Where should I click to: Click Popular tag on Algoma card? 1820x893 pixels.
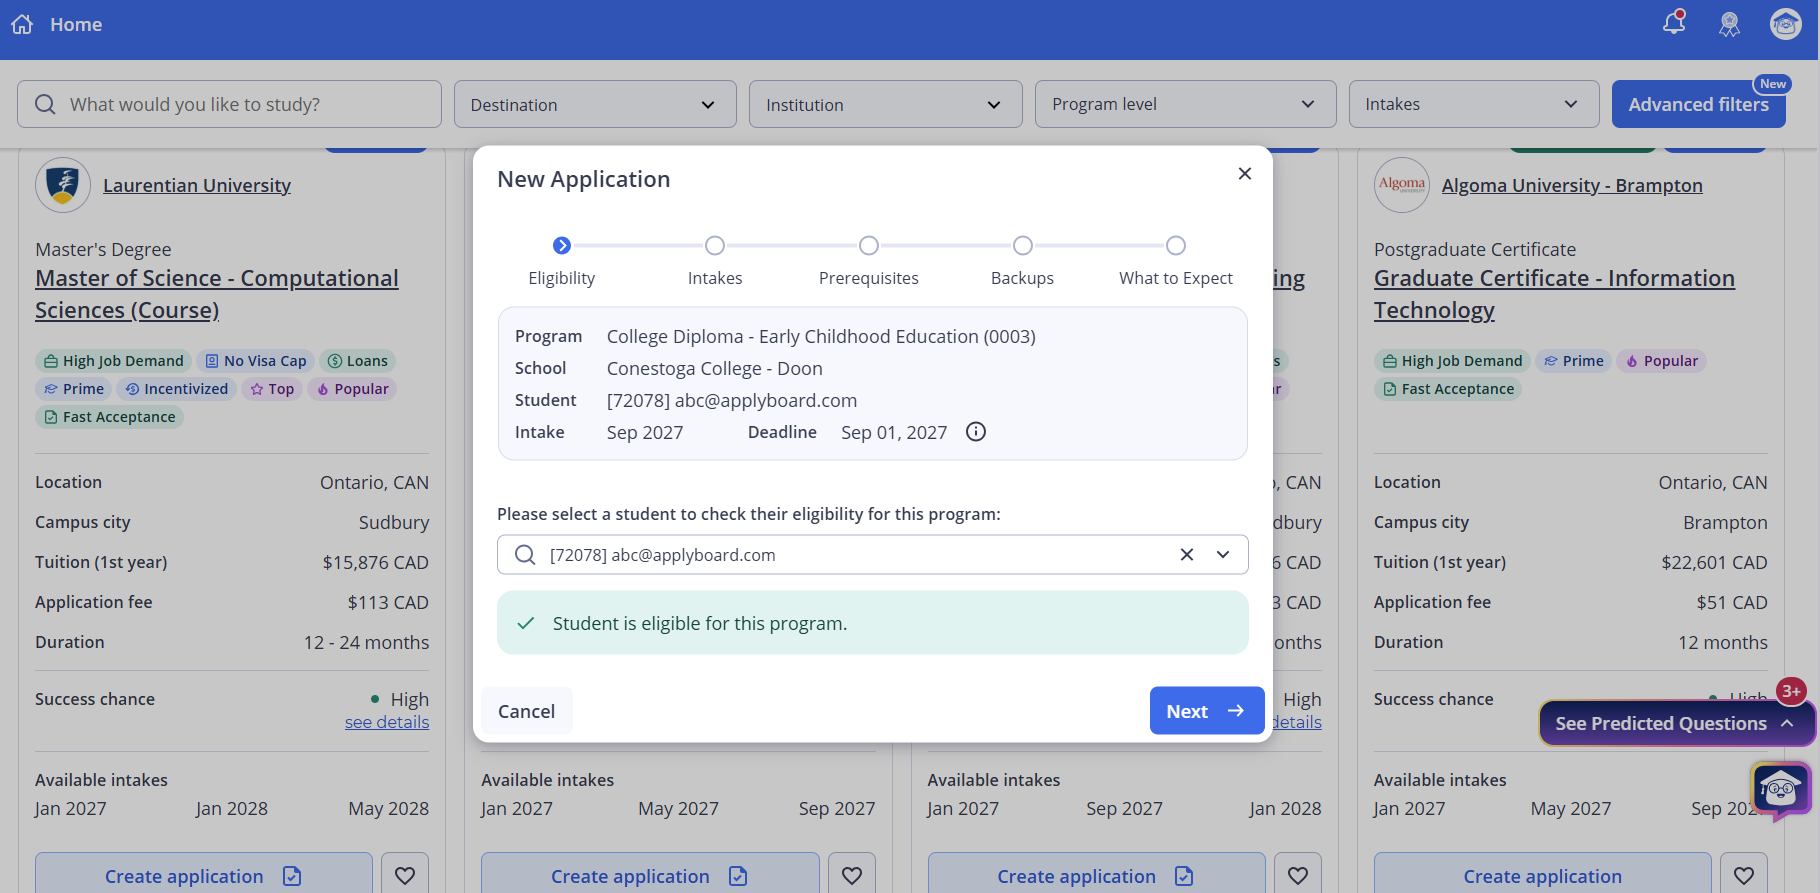(1661, 361)
